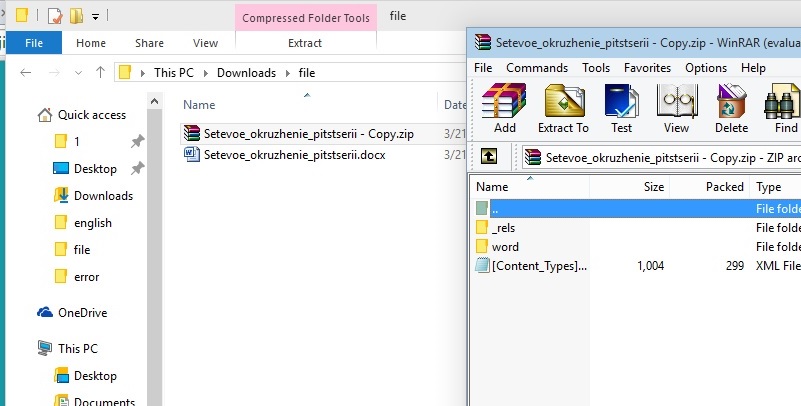
Task: Click This PC in the address bar
Action: pos(174,73)
